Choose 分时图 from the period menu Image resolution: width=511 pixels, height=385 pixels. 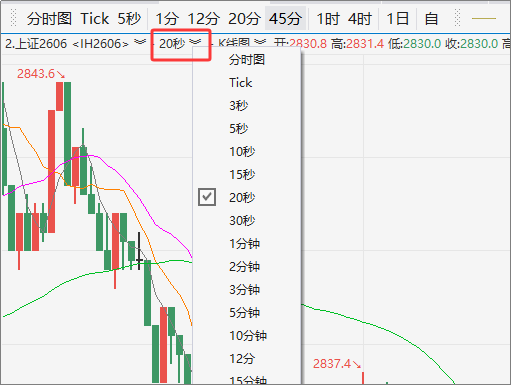[247, 60]
